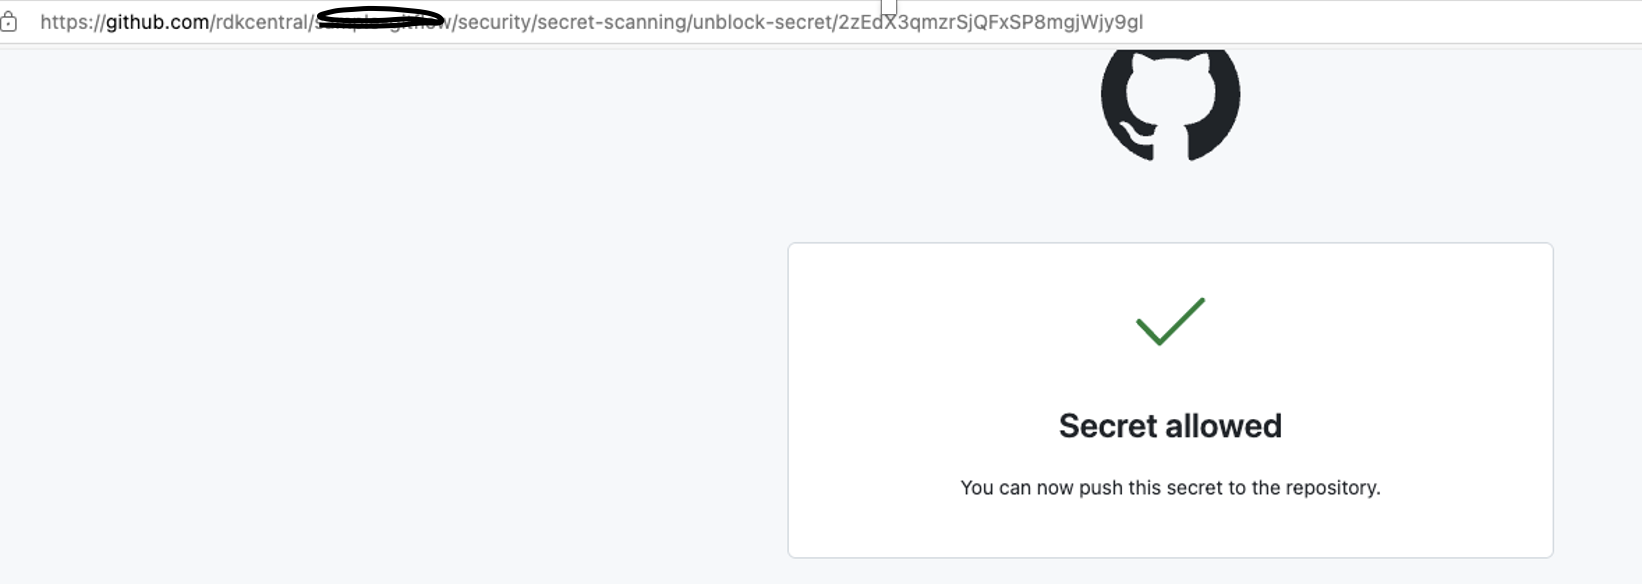Click the "https://" prefix in the URL
Image resolution: width=1642 pixels, height=584 pixels.
(x=72, y=22)
